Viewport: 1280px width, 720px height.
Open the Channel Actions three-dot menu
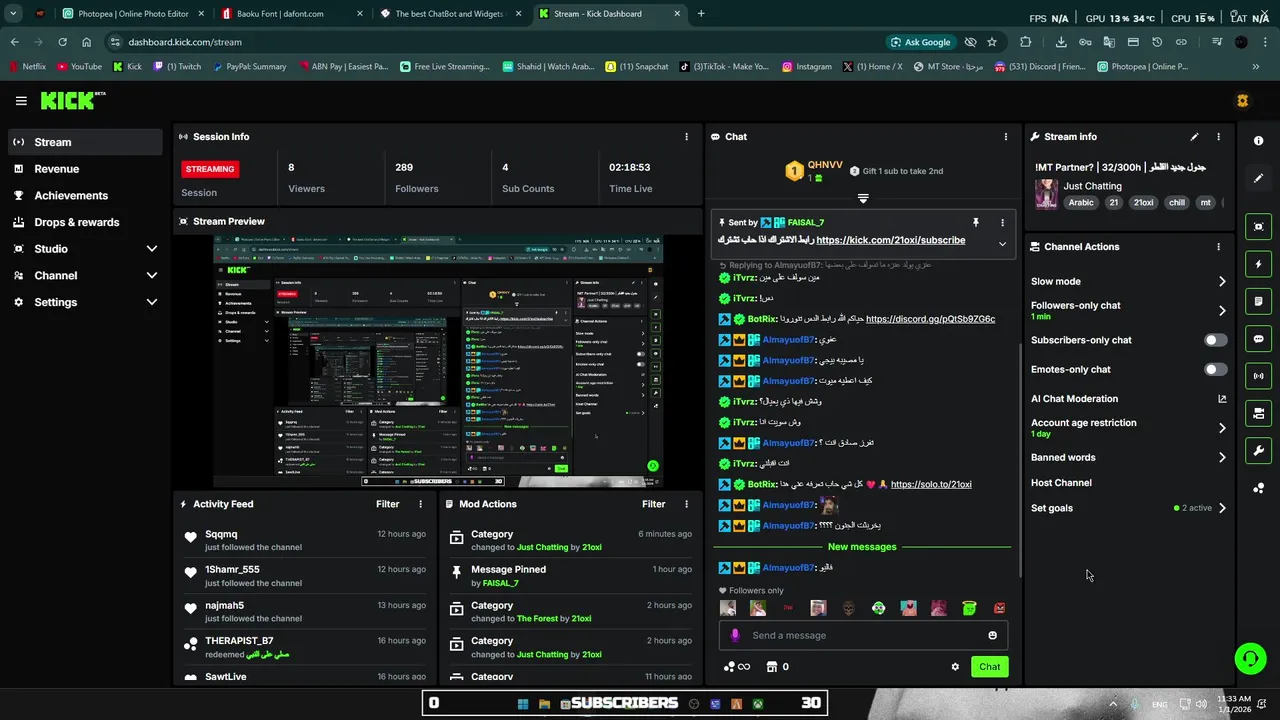(x=1218, y=247)
